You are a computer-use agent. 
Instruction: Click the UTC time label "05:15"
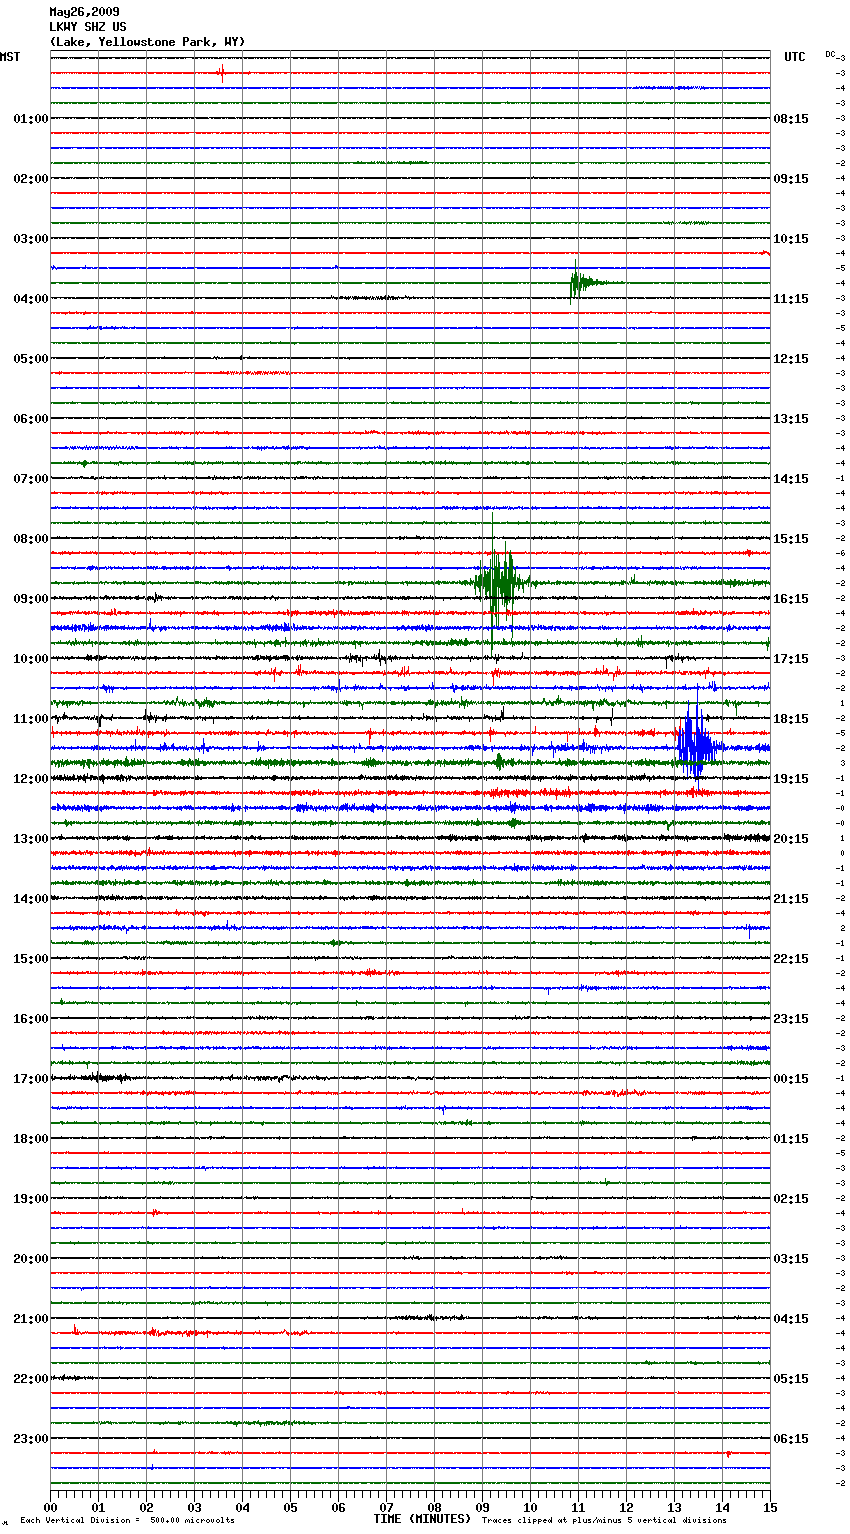coord(791,1379)
